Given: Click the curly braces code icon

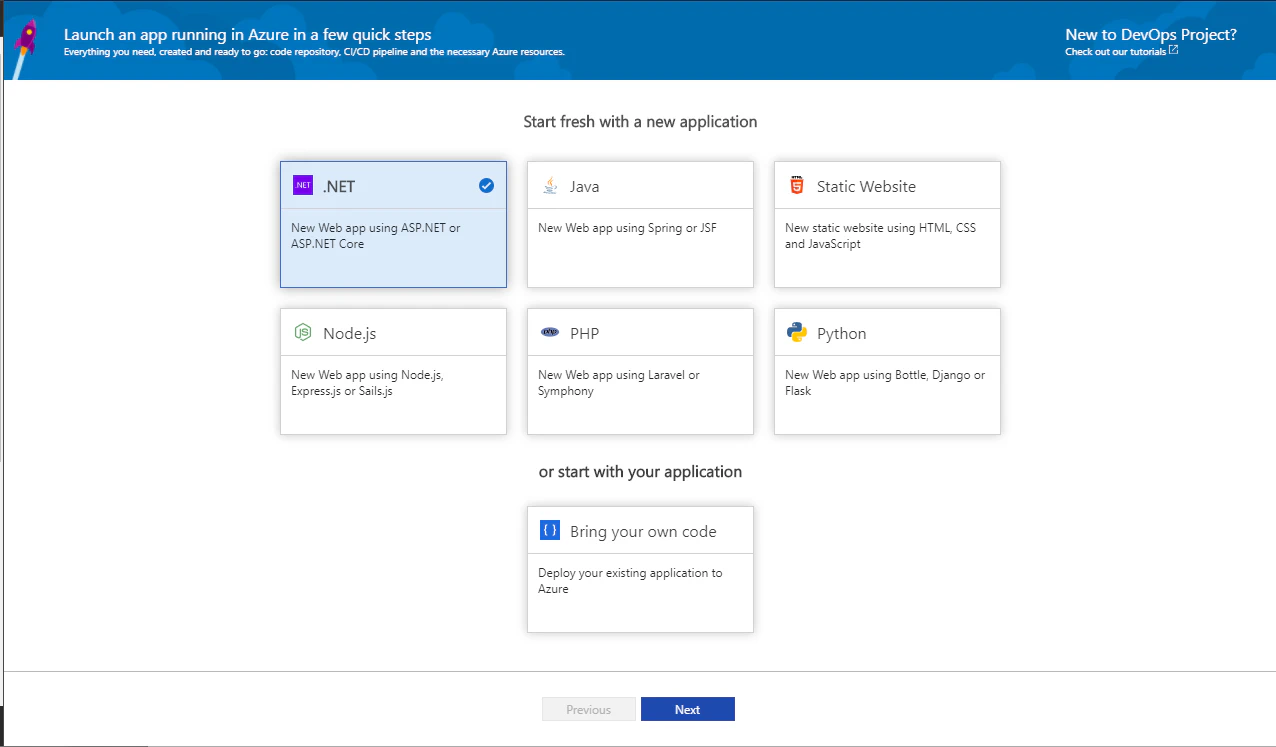Looking at the screenshot, I should click(x=549, y=531).
